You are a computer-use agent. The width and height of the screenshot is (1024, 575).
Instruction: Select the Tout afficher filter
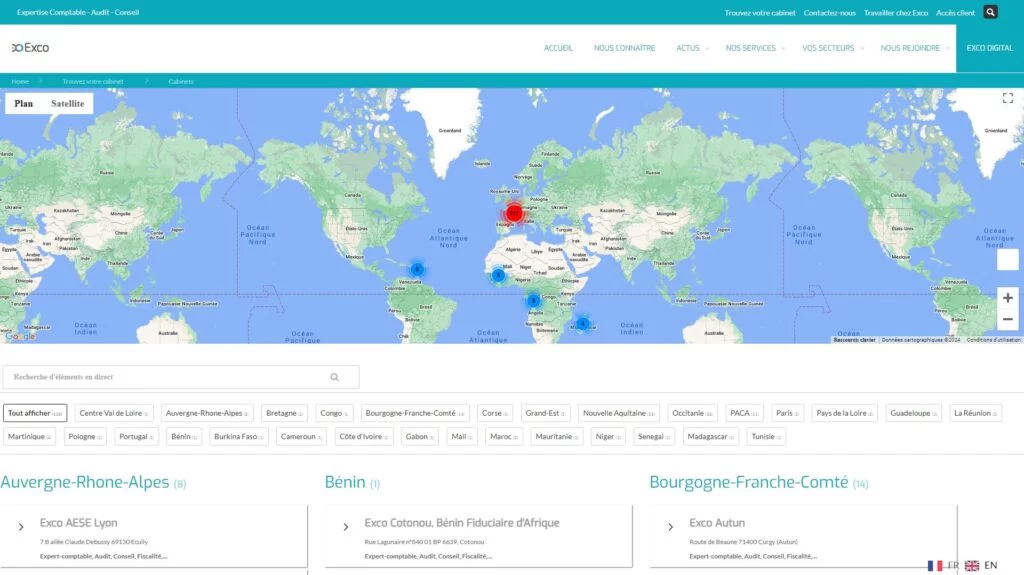tap(35, 413)
